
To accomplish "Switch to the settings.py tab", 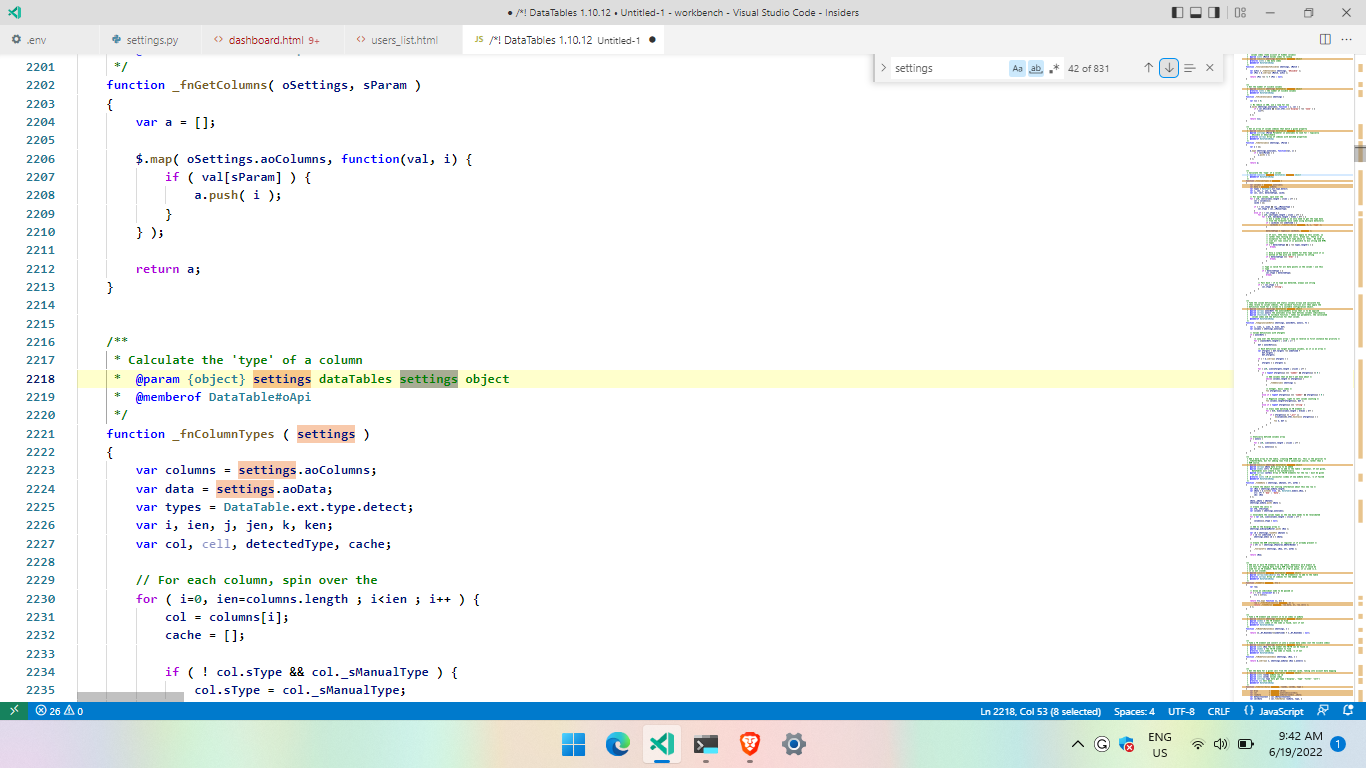I will pos(150,40).
